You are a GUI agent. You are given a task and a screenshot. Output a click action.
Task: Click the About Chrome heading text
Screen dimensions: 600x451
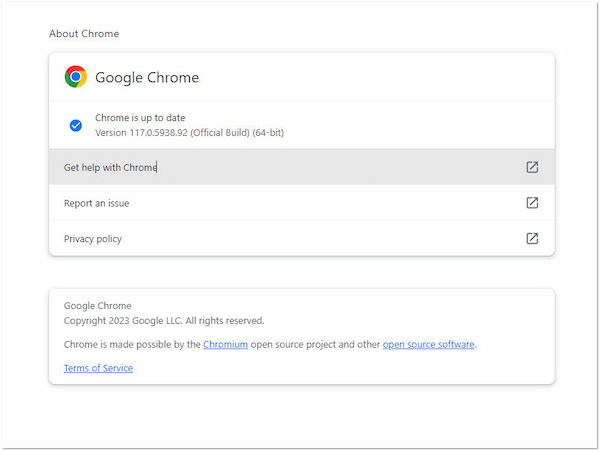(x=84, y=34)
